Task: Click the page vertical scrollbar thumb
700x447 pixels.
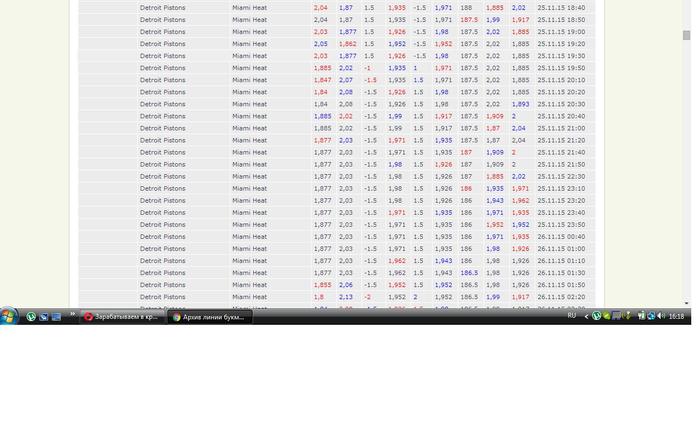Action: pyautogui.click(x=686, y=35)
